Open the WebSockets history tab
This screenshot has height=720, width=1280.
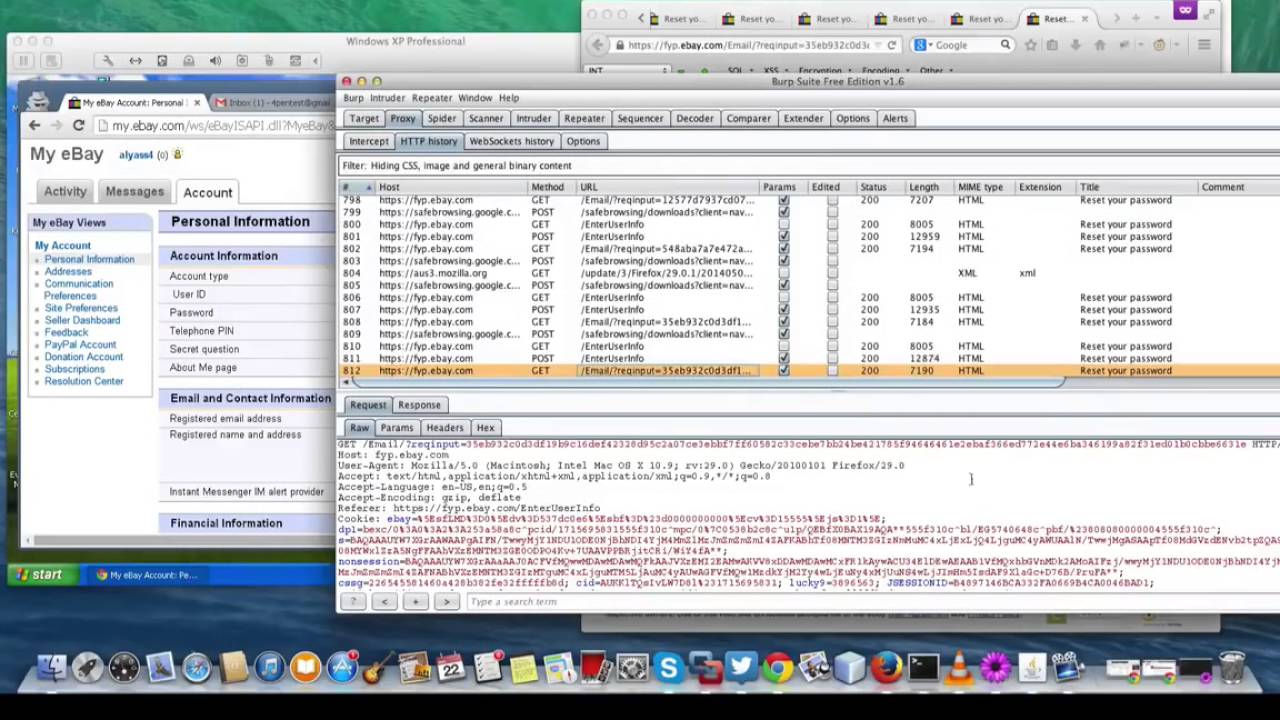pyautogui.click(x=511, y=141)
